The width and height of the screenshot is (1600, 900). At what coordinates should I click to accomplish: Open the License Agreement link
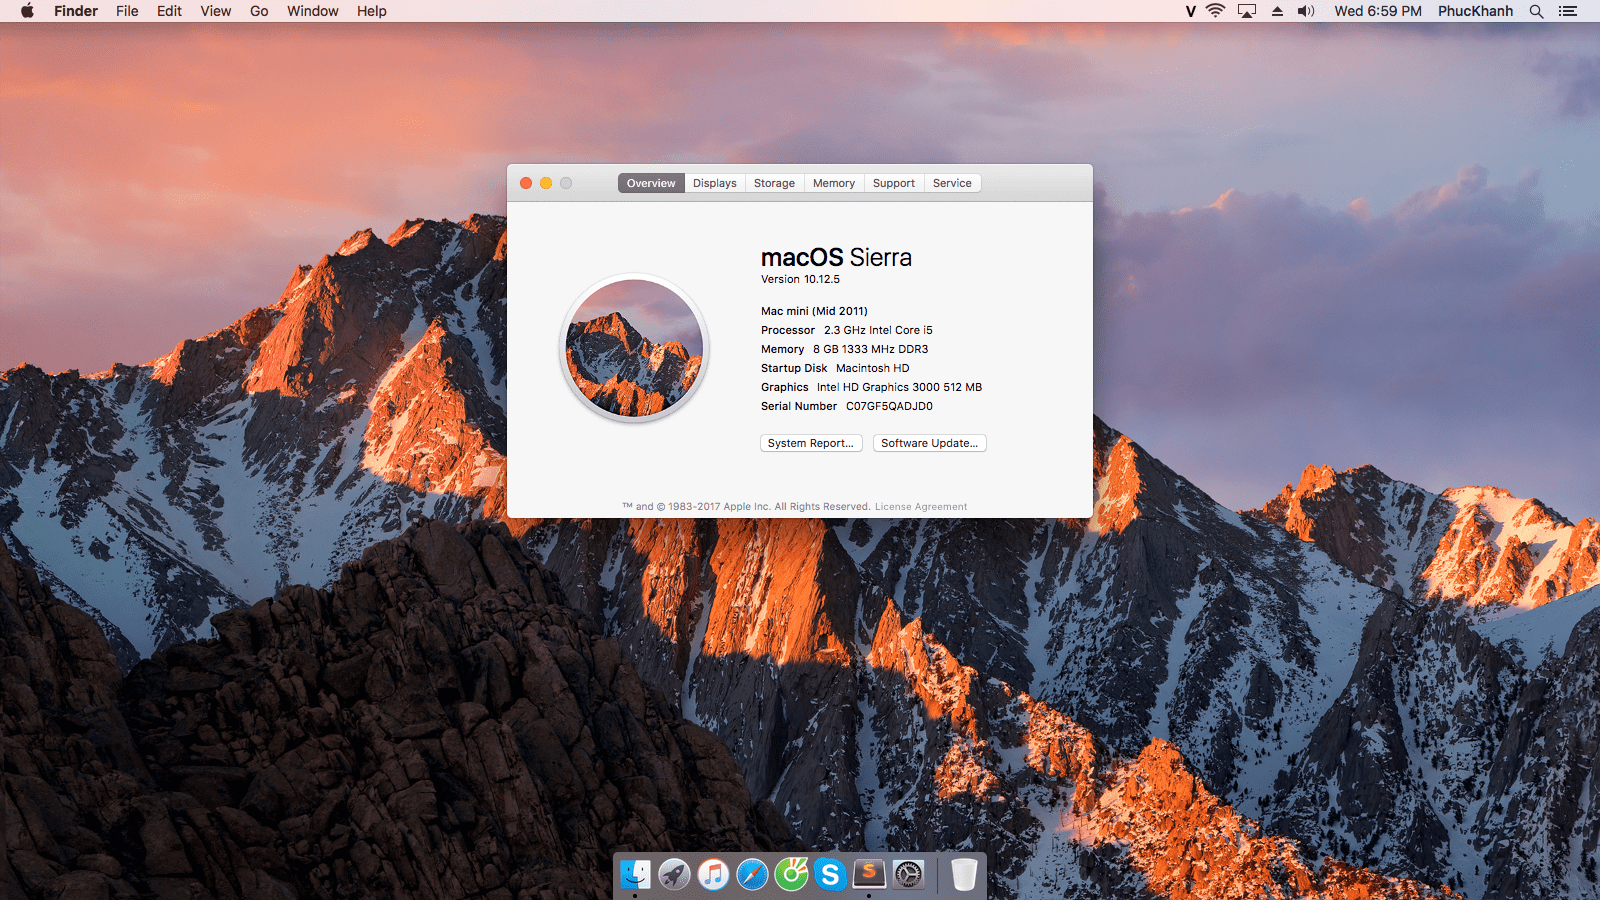tap(921, 507)
